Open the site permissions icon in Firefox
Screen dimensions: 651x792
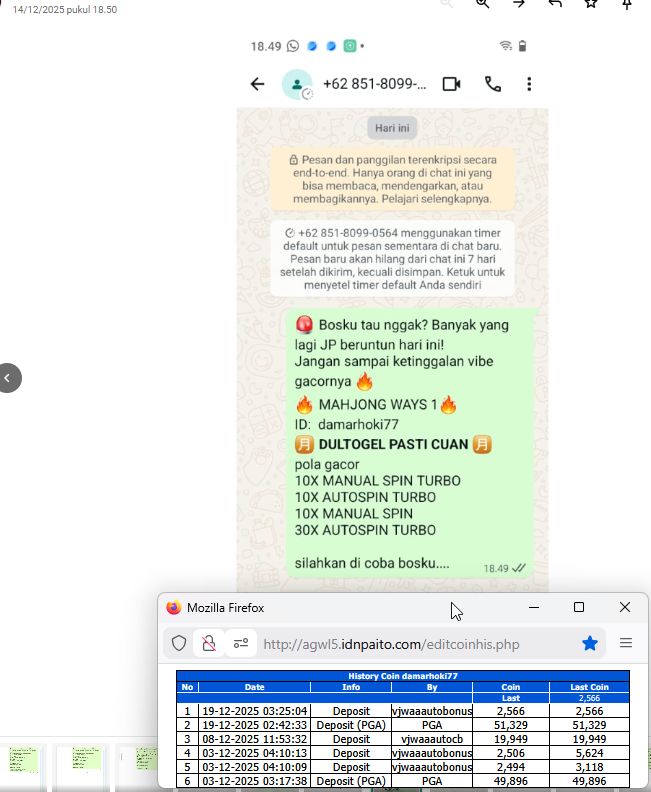(241, 643)
